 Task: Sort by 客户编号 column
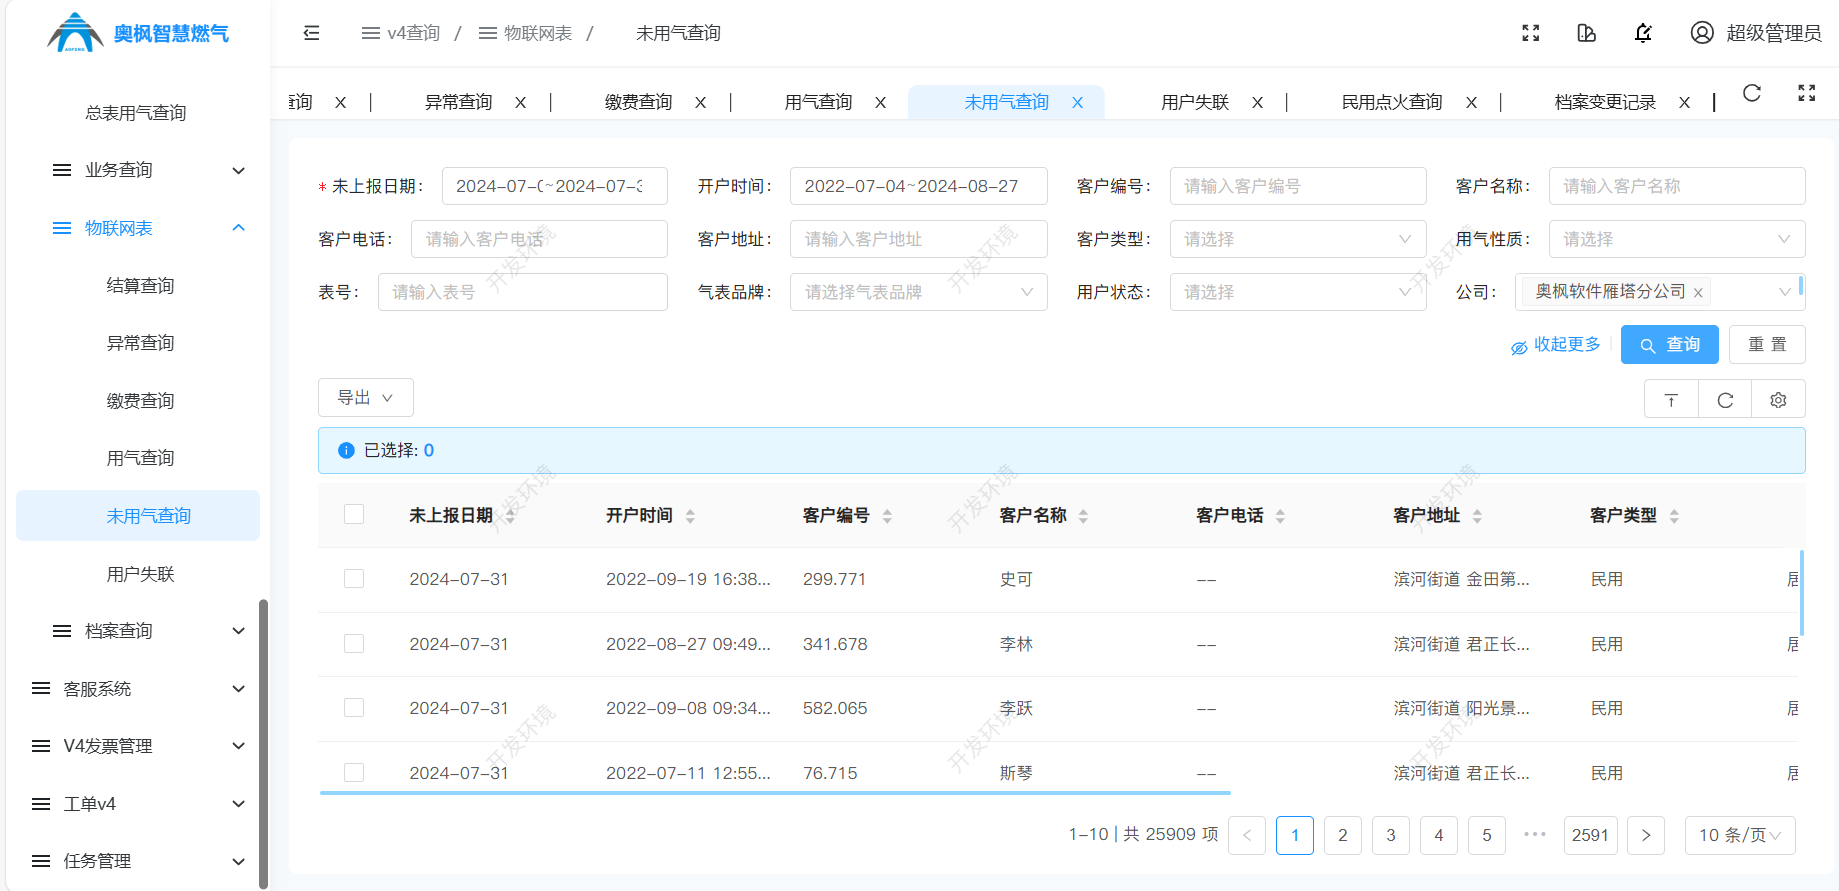coord(887,516)
